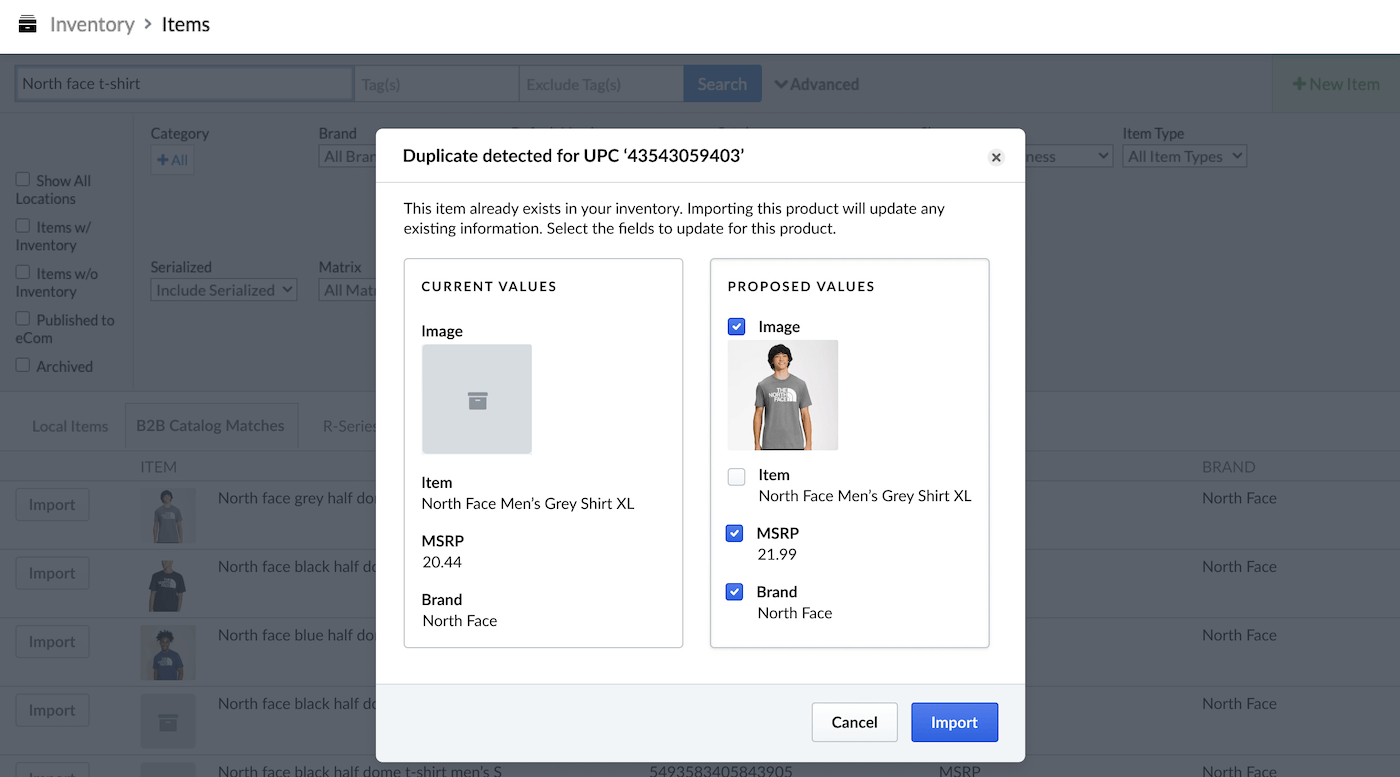
Task: Import the blue half dome item
Action: pyautogui.click(x=52, y=642)
